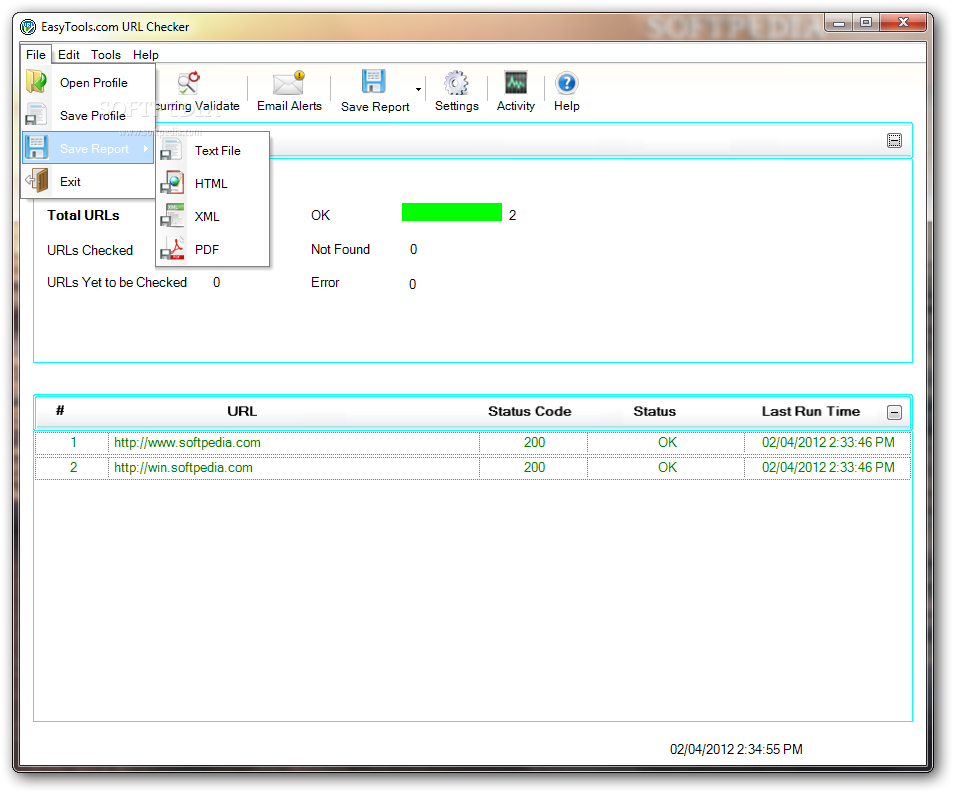The image size is (954, 793).
Task: Expand the Save Report toolbar dropdown arrow
Action: (x=419, y=89)
